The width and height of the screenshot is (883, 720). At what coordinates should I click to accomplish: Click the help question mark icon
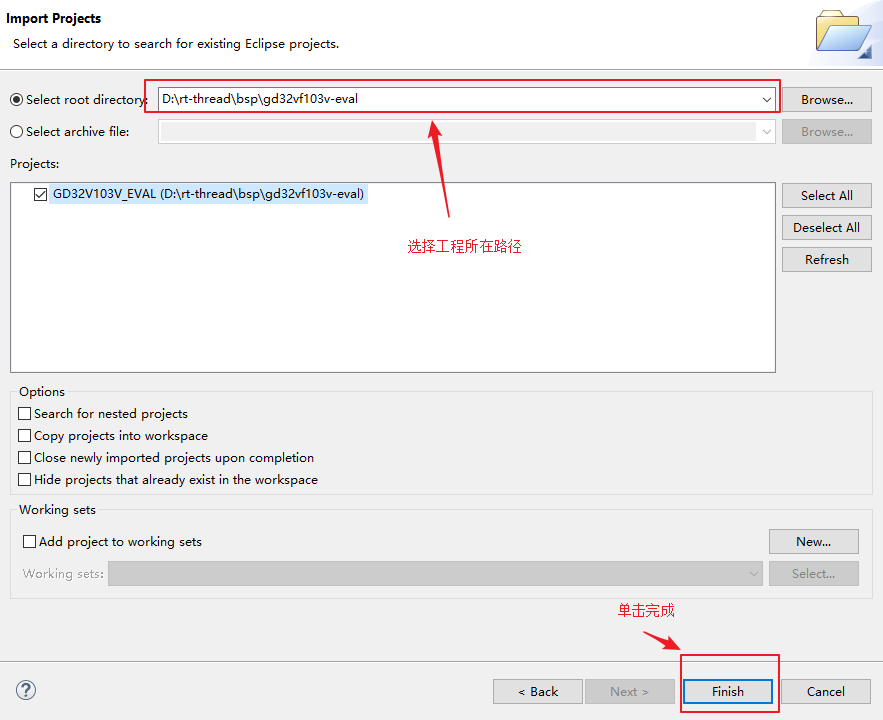coord(26,690)
